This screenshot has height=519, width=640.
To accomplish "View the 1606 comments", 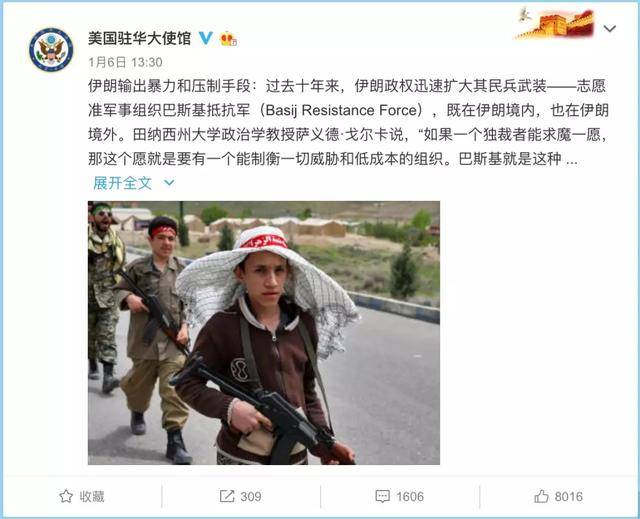I will tap(410, 497).
